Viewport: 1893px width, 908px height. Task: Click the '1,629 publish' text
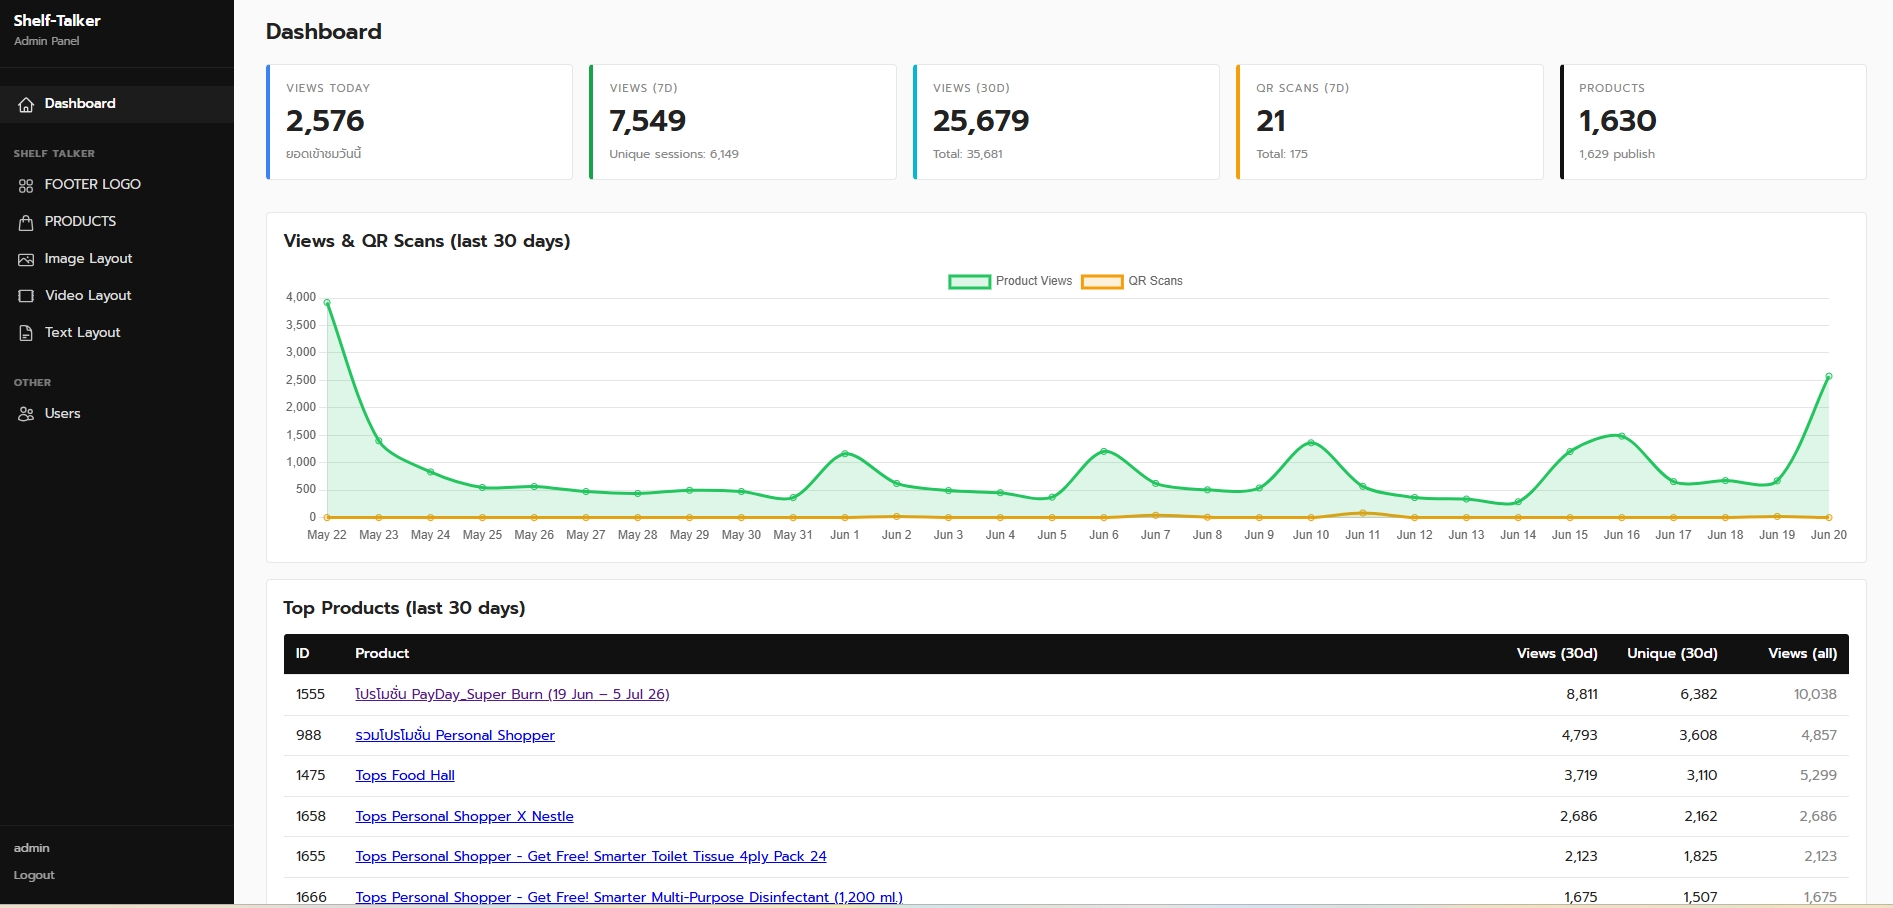click(x=1617, y=154)
